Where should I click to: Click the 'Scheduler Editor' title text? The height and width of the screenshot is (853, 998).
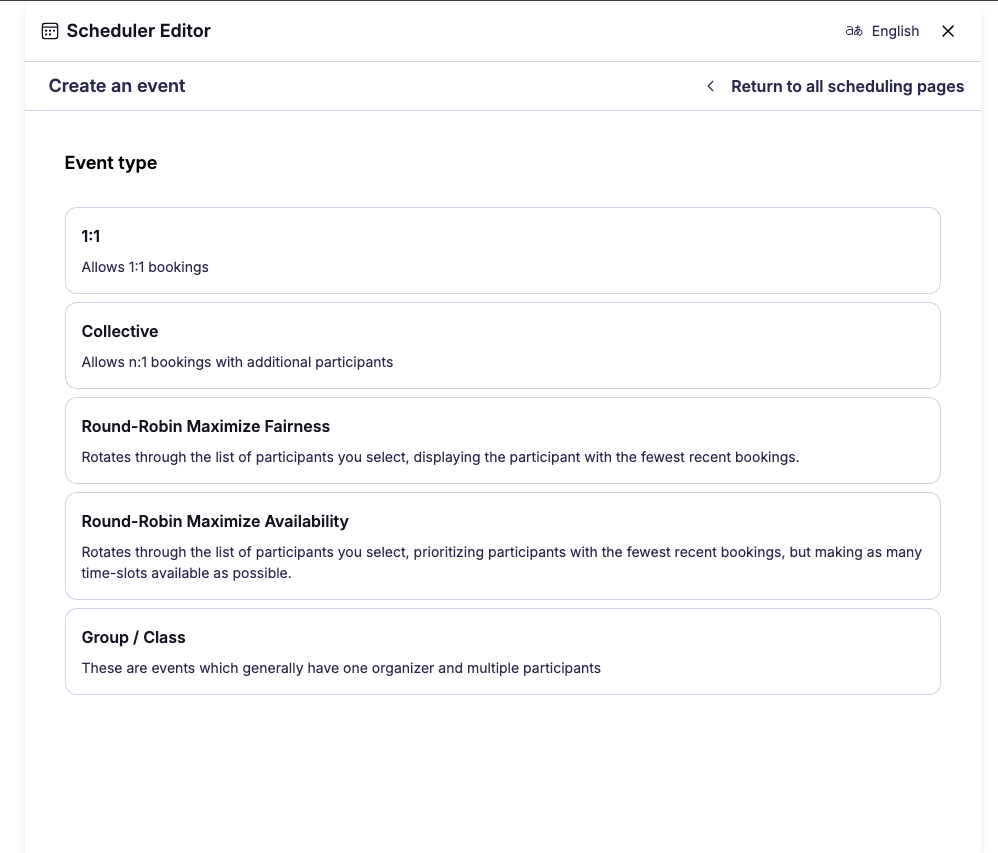[x=139, y=31]
